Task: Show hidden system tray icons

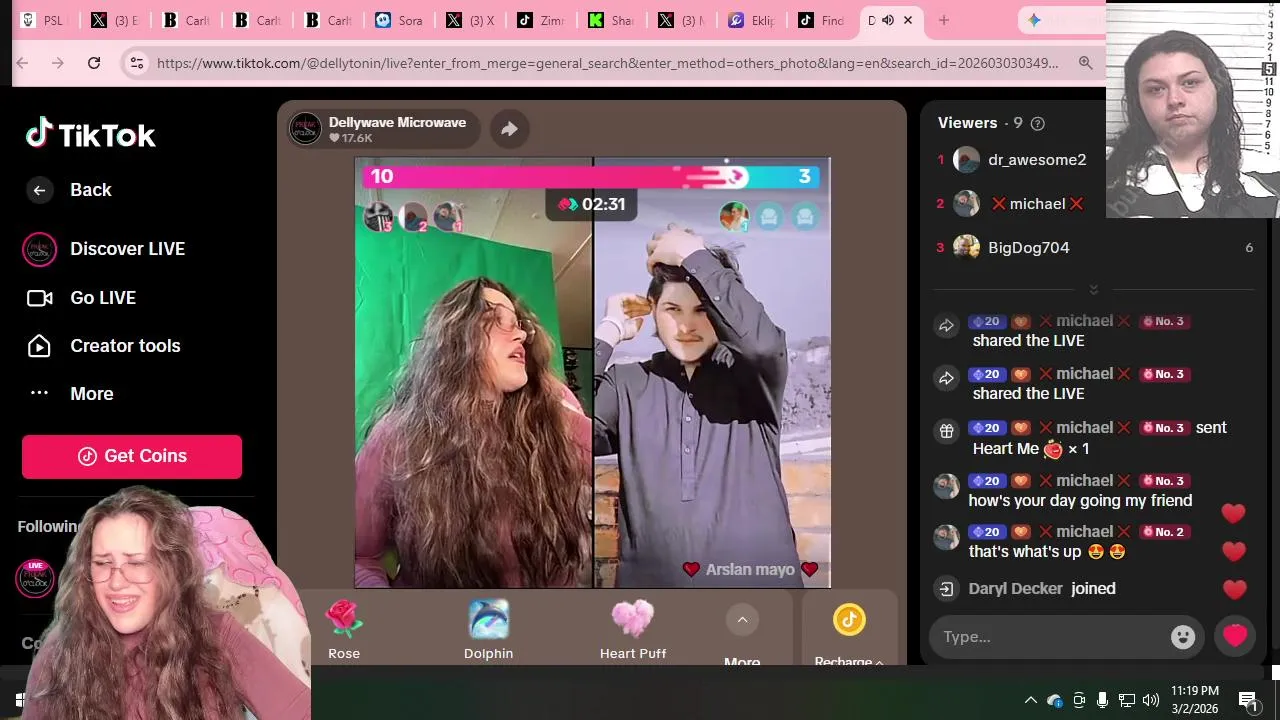Action: 1030,700
